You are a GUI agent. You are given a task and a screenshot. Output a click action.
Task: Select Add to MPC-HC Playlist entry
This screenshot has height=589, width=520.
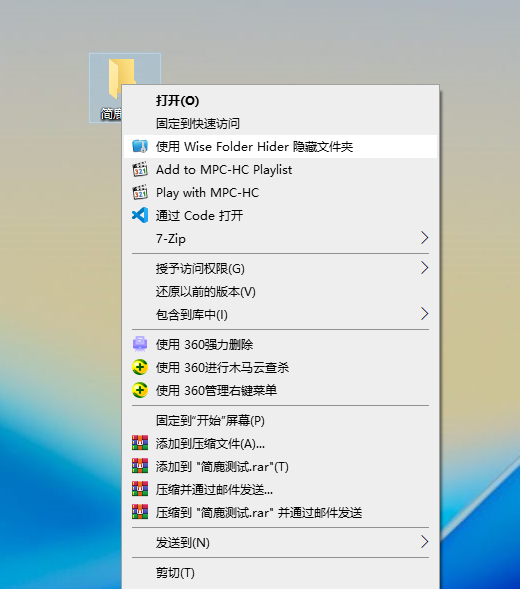click(281, 170)
